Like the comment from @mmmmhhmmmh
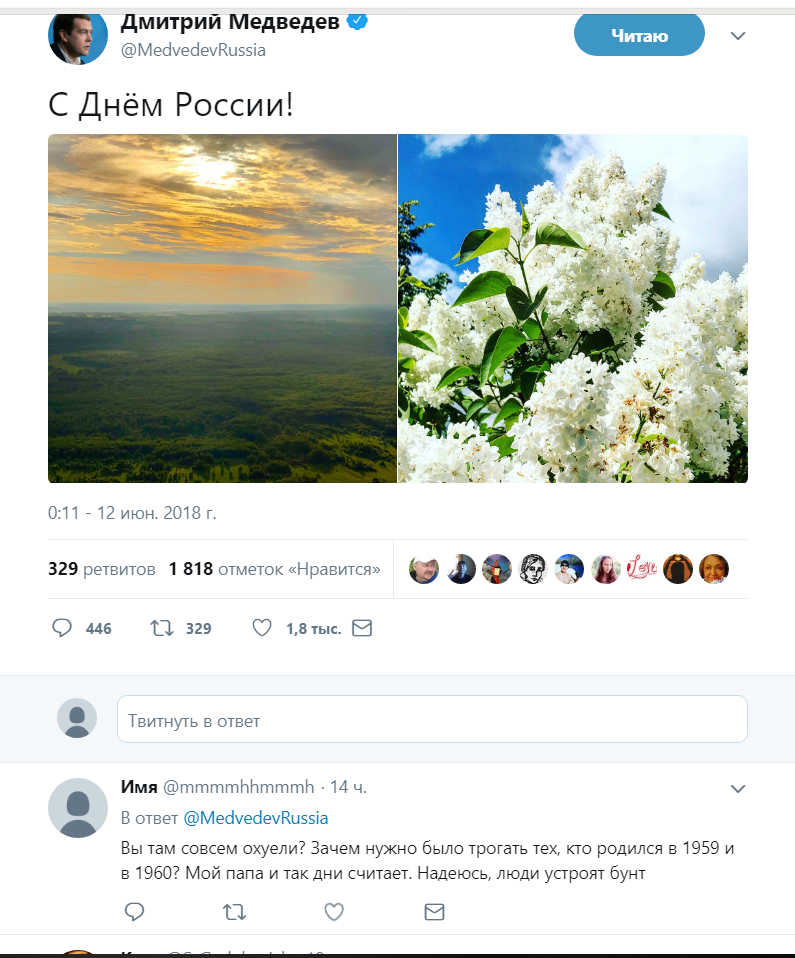795x958 pixels. 334,912
